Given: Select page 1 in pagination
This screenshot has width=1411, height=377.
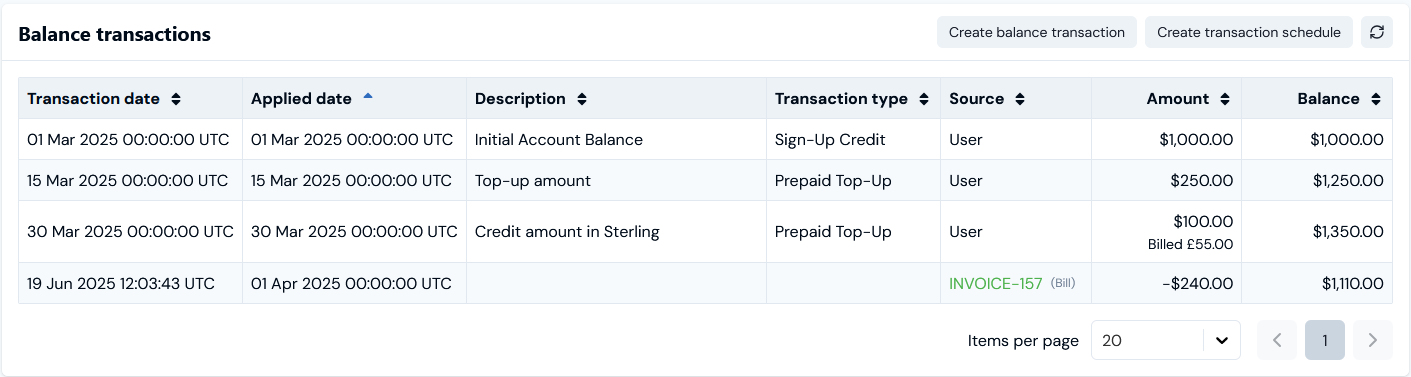Looking at the screenshot, I should click(x=1325, y=340).
